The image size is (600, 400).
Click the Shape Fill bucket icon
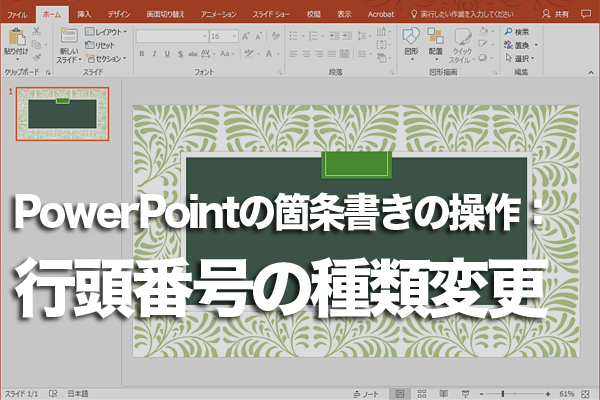click(x=483, y=31)
